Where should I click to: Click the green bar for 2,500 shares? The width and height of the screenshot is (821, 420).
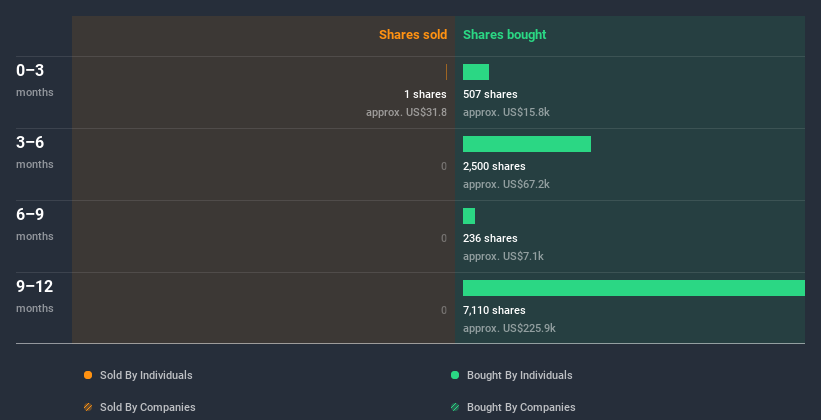click(x=527, y=144)
